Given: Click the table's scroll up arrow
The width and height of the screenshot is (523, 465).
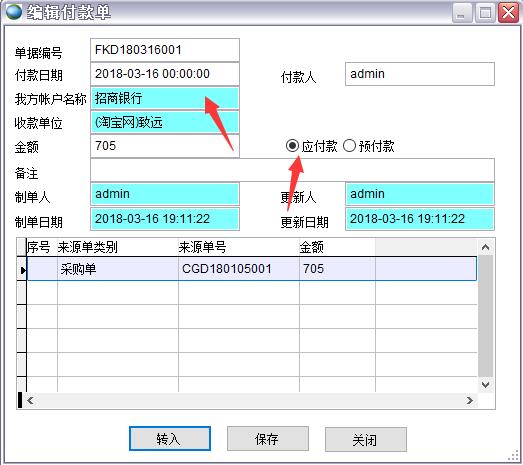Looking at the screenshot, I should [x=486, y=248].
